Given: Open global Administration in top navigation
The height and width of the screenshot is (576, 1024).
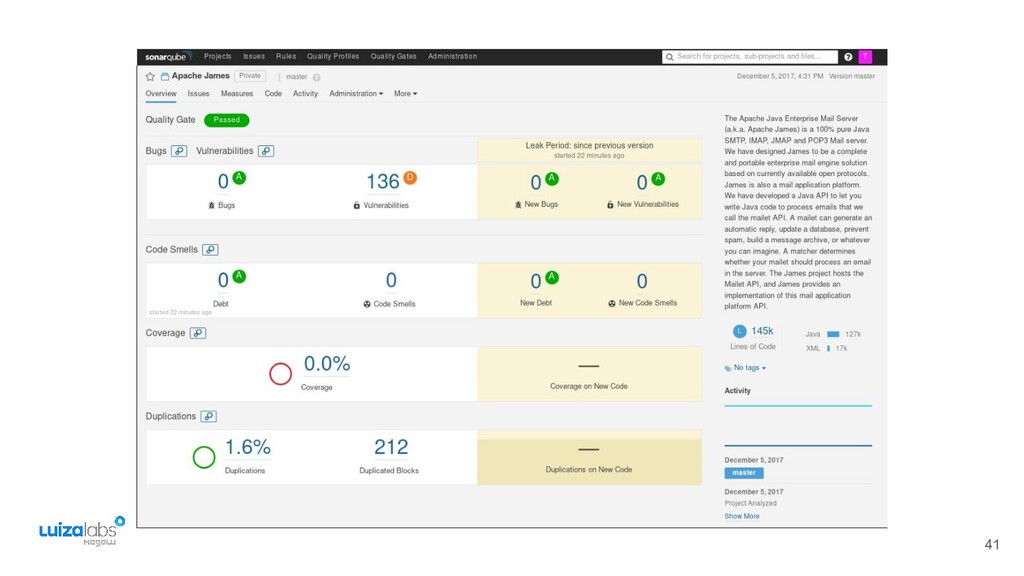Looking at the screenshot, I should [x=453, y=56].
